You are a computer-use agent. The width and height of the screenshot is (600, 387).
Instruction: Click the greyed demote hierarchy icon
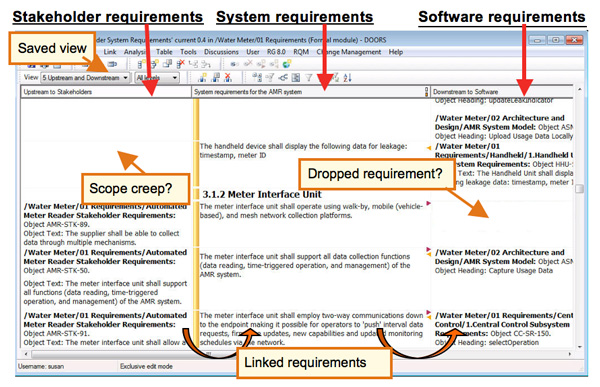pyautogui.click(x=206, y=64)
